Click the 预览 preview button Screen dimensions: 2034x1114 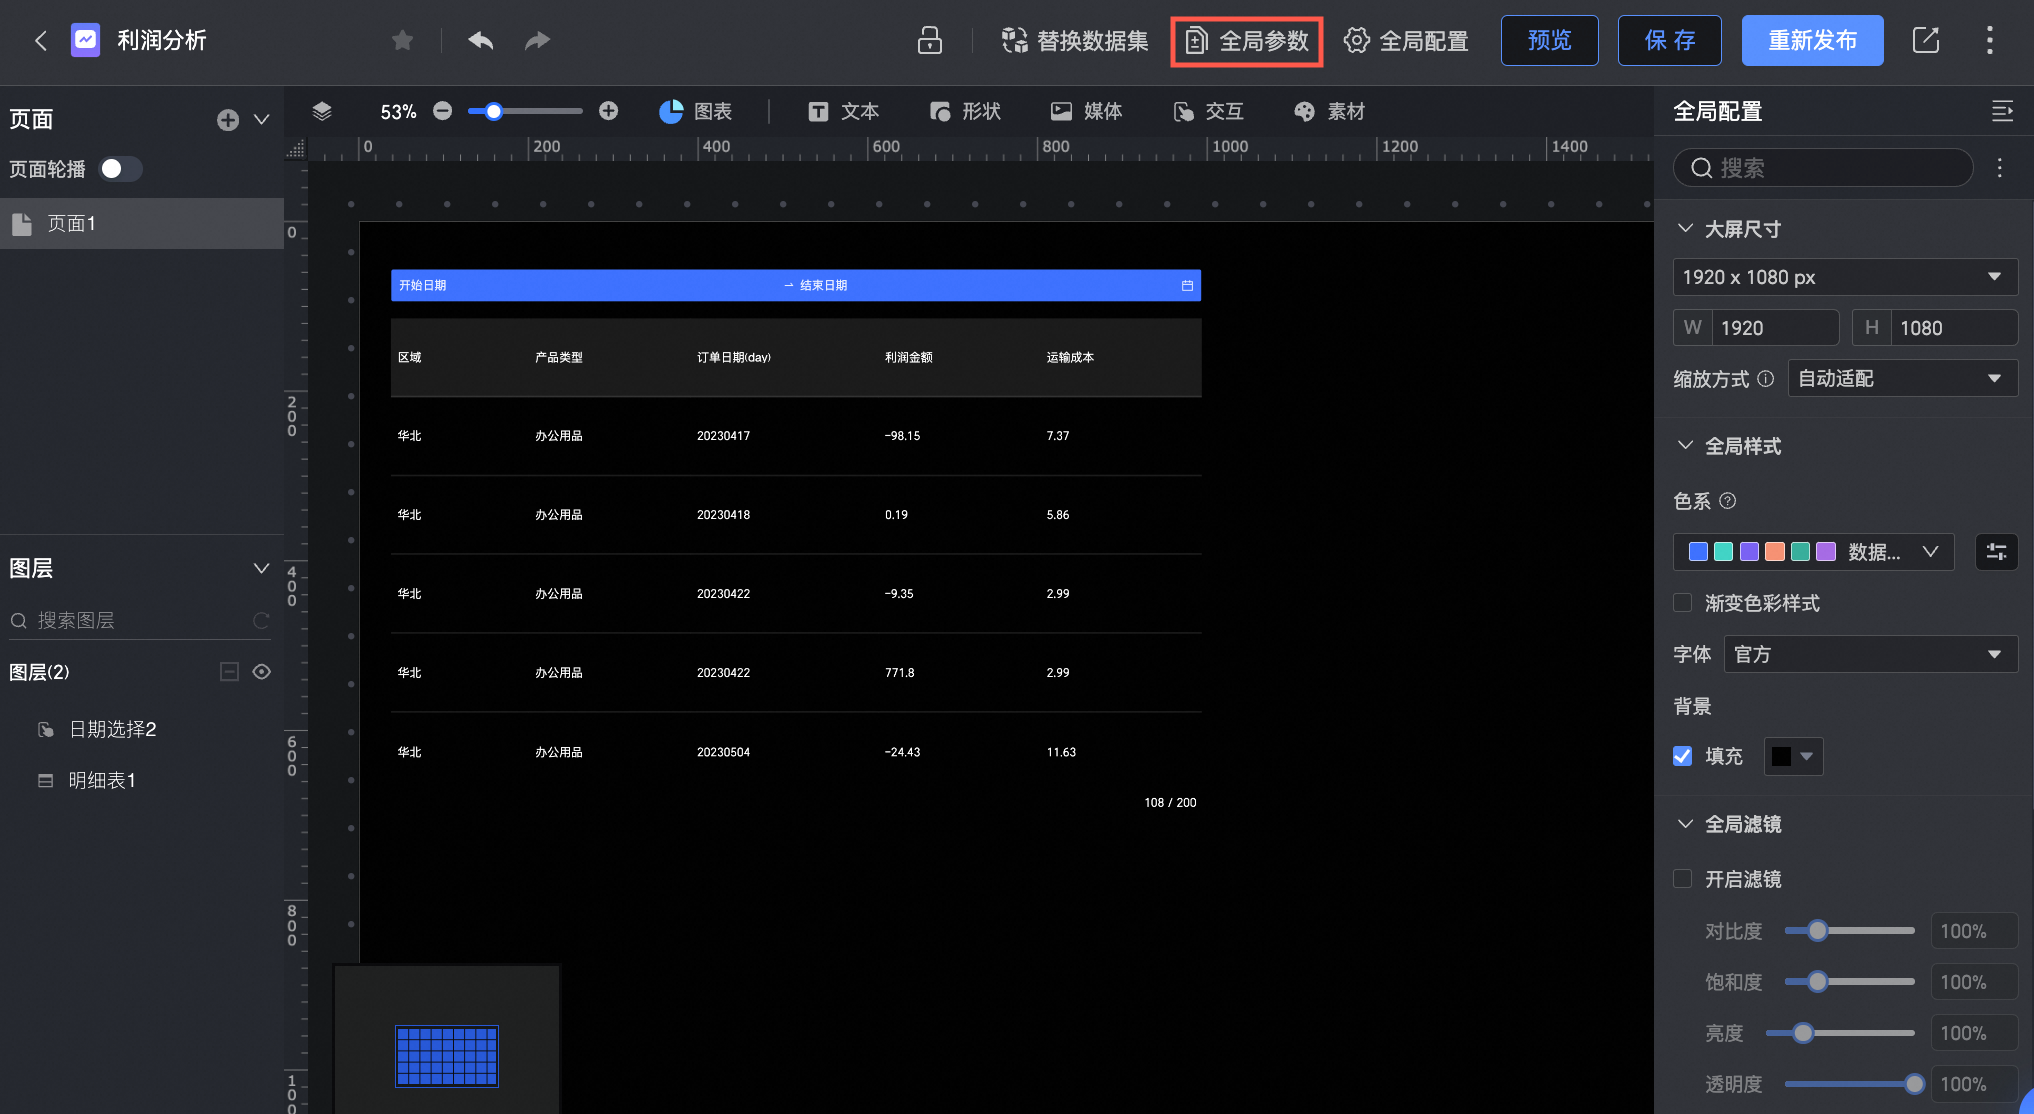1550,40
